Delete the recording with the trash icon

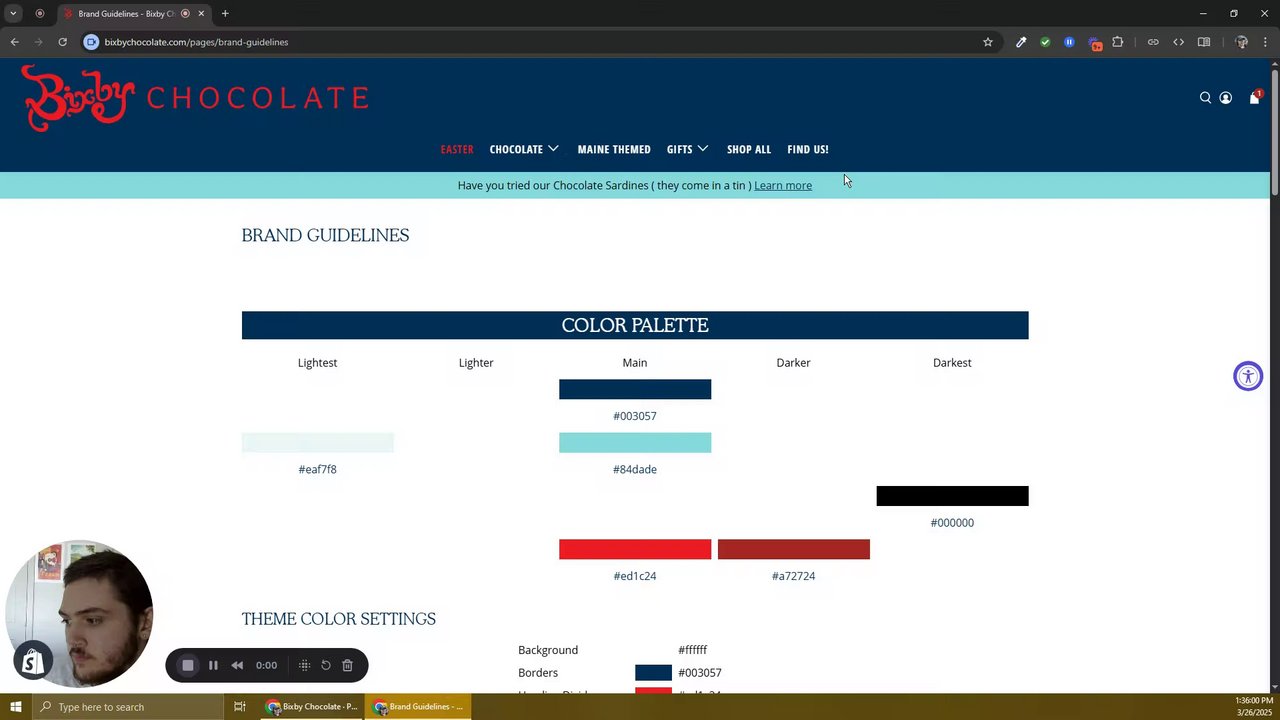347,665
